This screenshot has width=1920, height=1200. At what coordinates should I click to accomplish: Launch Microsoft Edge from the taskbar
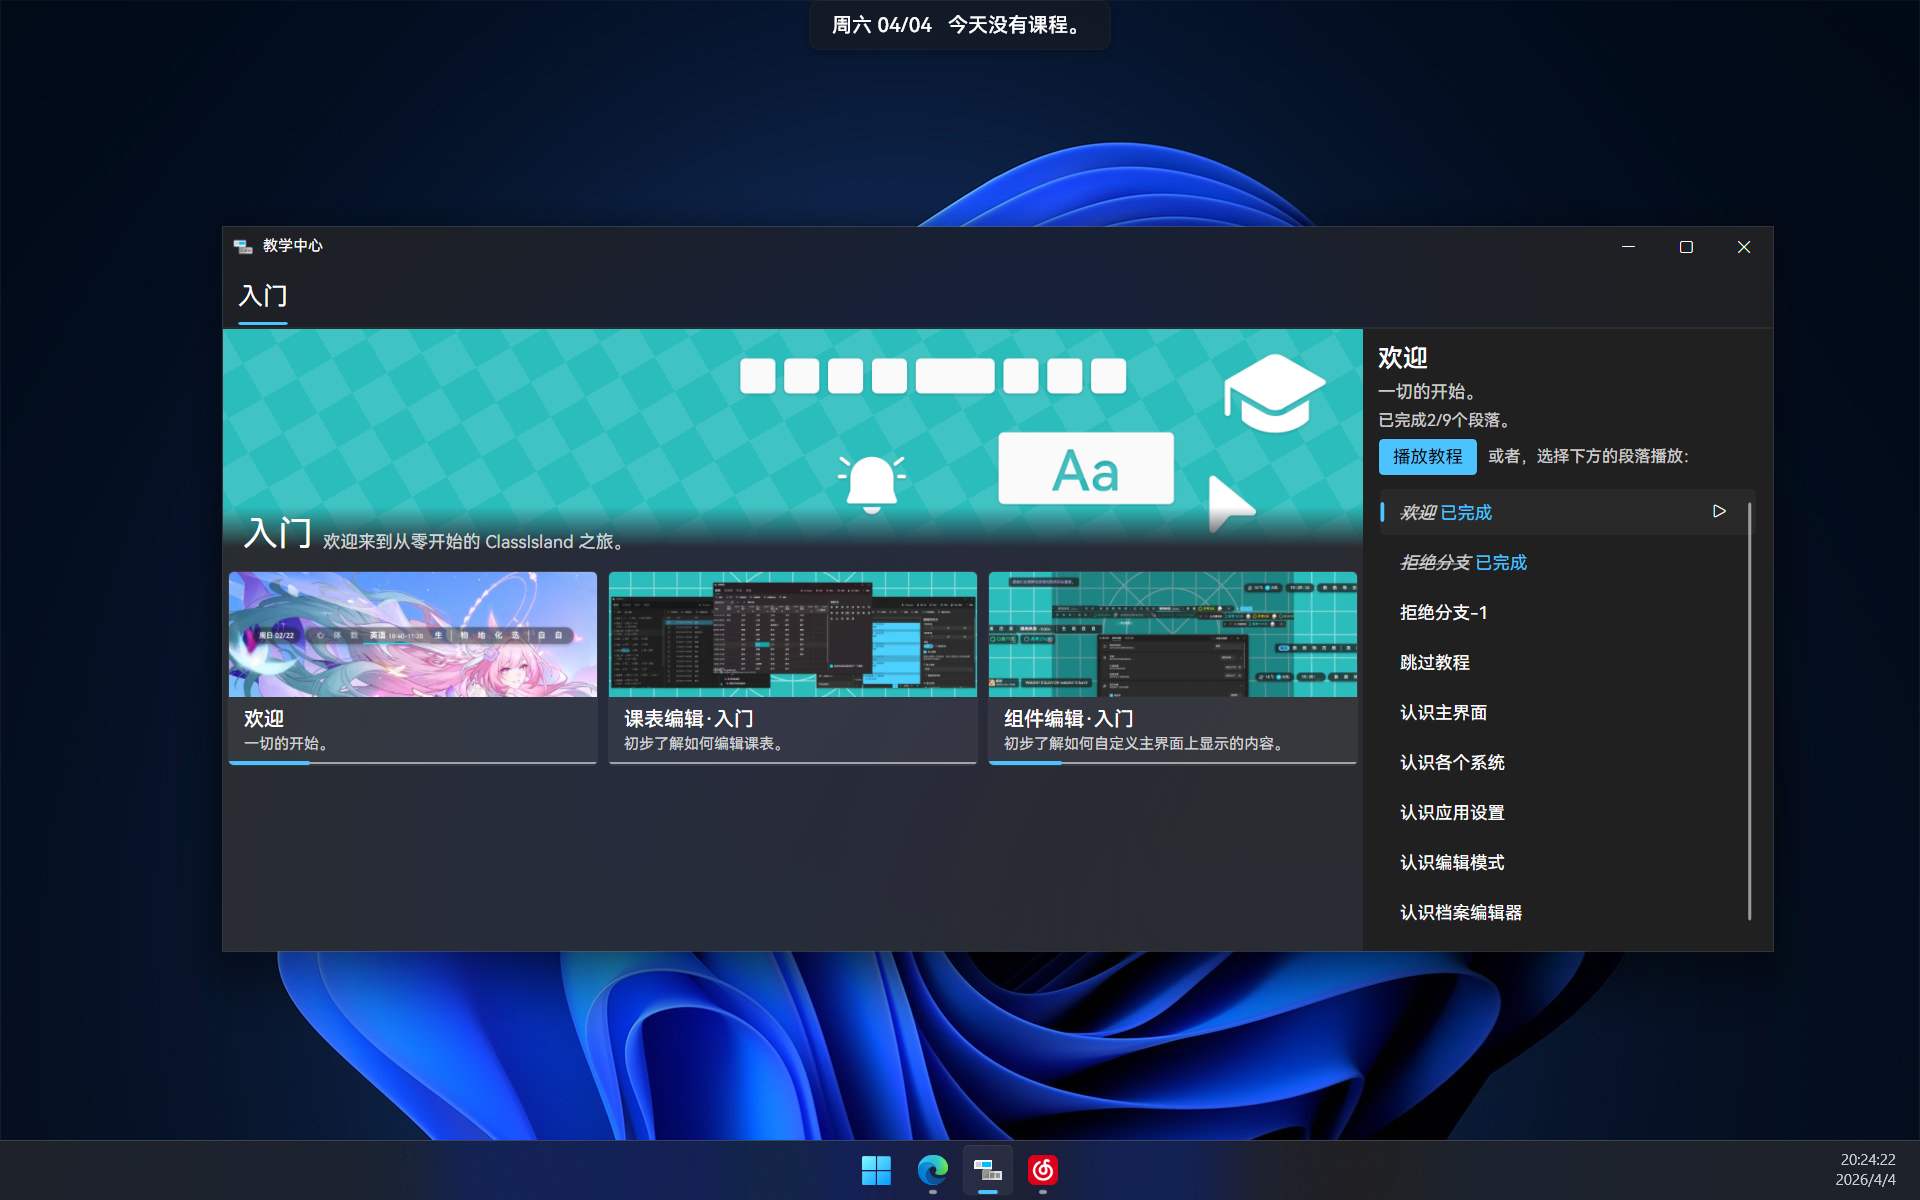932,1170
